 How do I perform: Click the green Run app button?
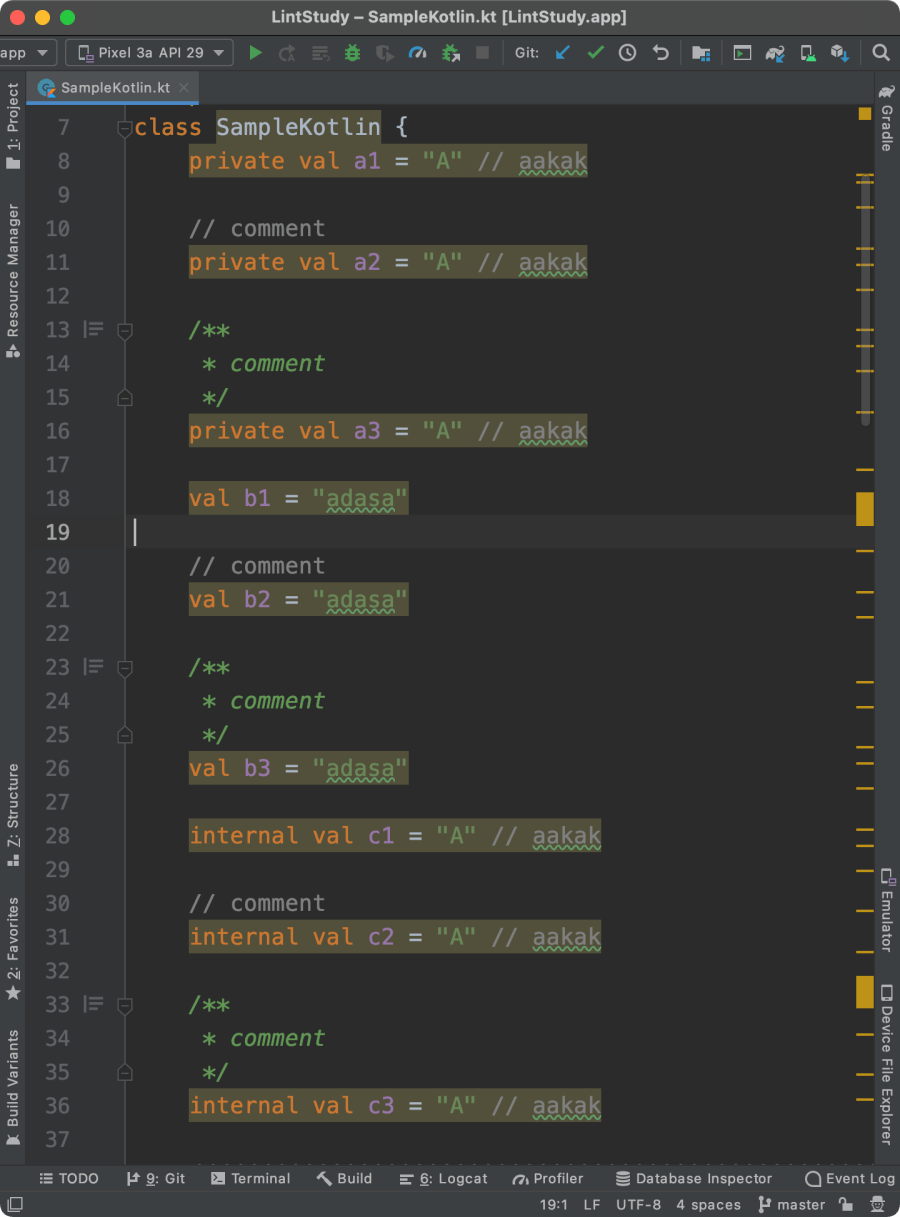(x=256, y=53)
